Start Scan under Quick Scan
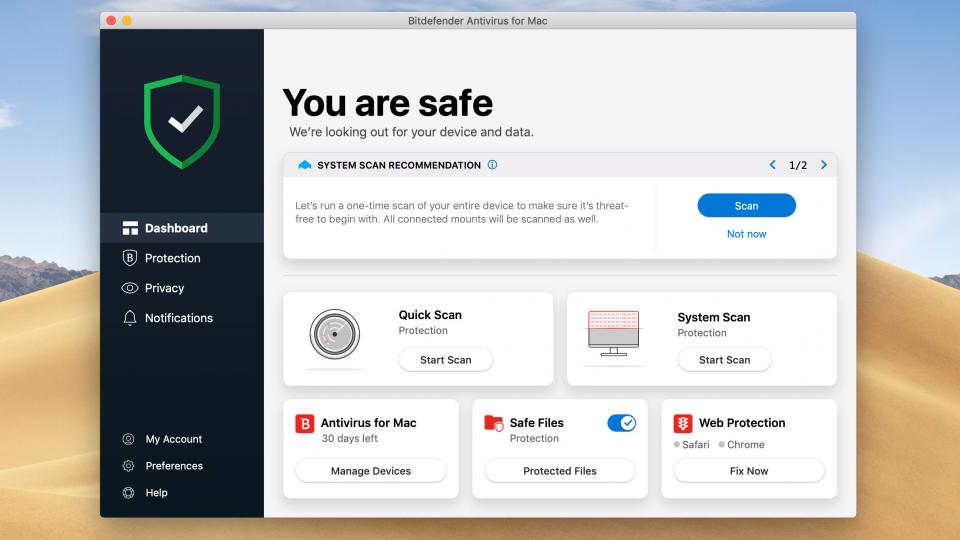Viewport: 960px width, 540px height. 446,360
